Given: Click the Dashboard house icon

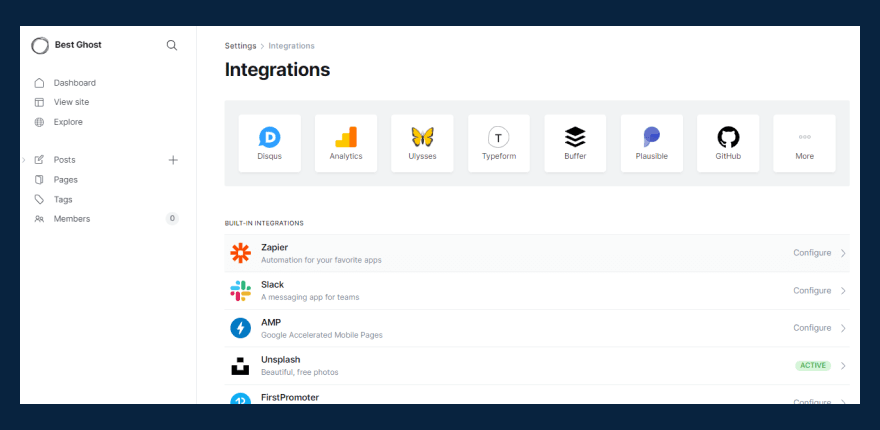Looking at the screenshot, I should point(39,83).
